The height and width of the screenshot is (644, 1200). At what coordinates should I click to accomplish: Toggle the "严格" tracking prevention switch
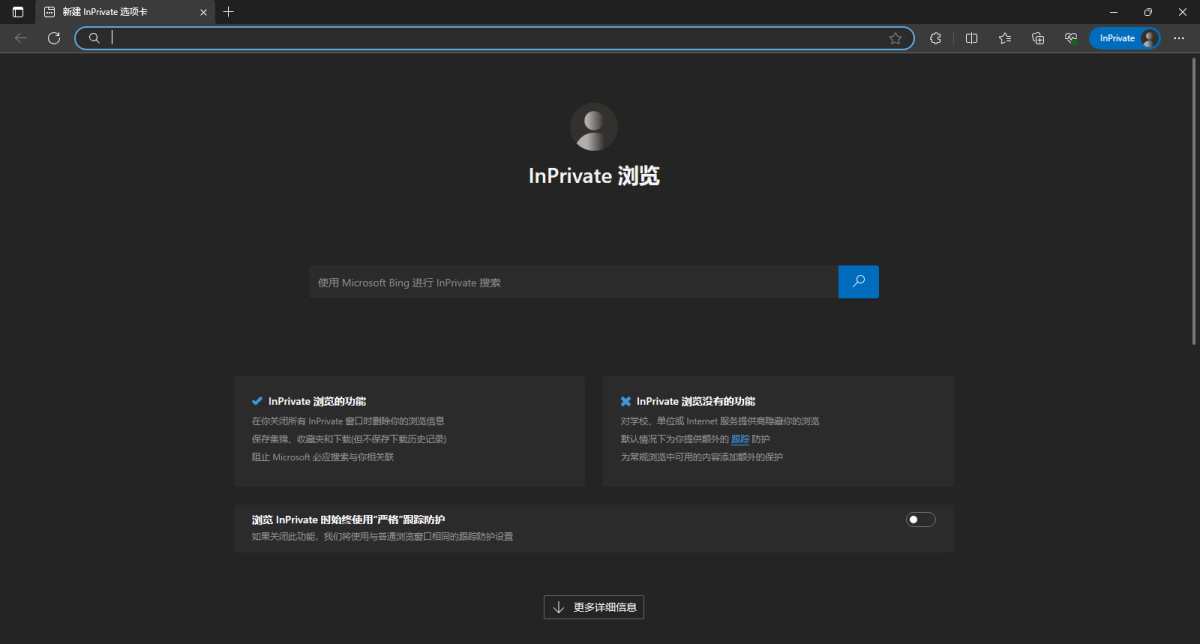tap(920, 519)
